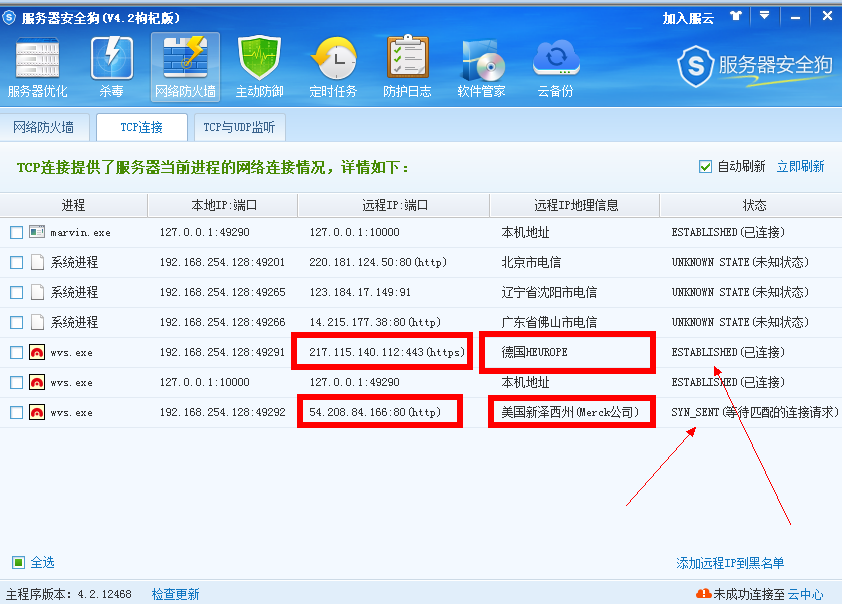Sort by the 远程IP地理信息 column header

pos(576,205)
